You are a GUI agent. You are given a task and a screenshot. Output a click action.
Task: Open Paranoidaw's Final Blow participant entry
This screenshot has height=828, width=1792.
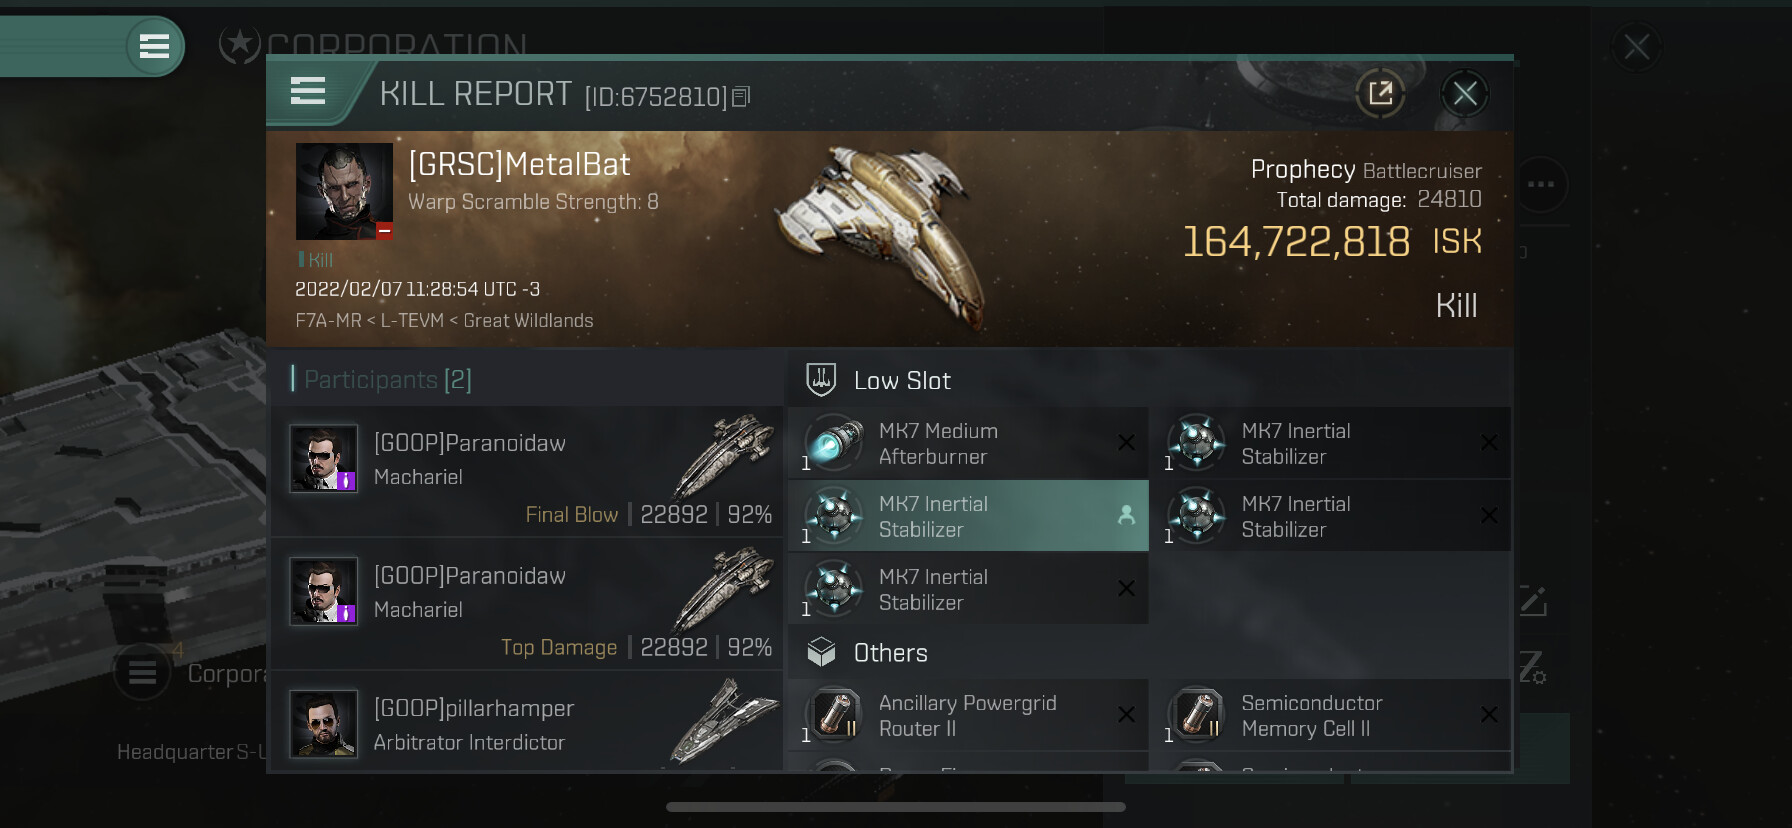527,470
